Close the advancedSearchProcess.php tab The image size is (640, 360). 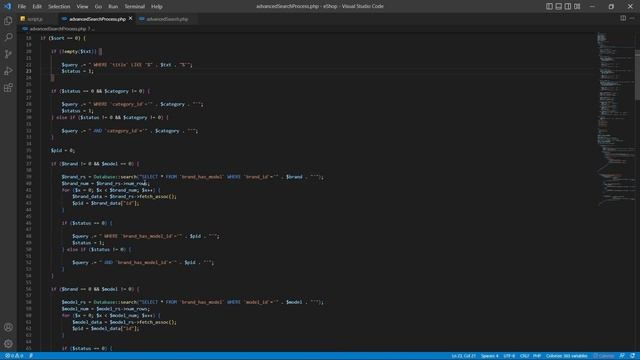tap(131, 18)
